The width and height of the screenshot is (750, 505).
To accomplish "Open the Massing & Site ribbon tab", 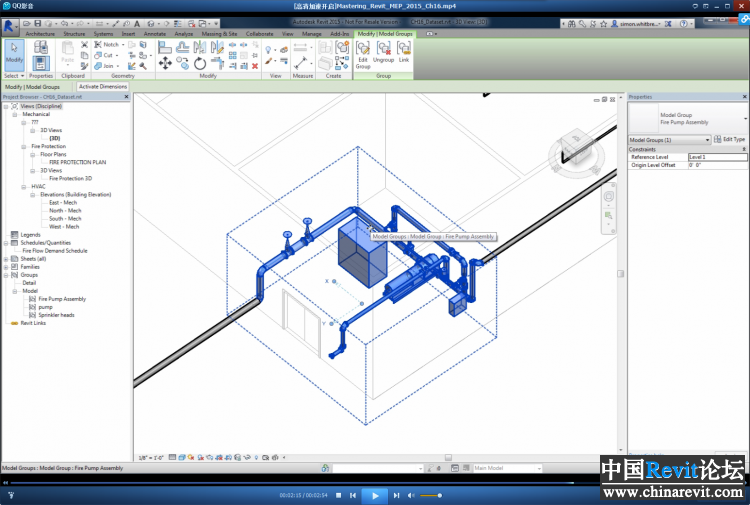I will (219, 34).
